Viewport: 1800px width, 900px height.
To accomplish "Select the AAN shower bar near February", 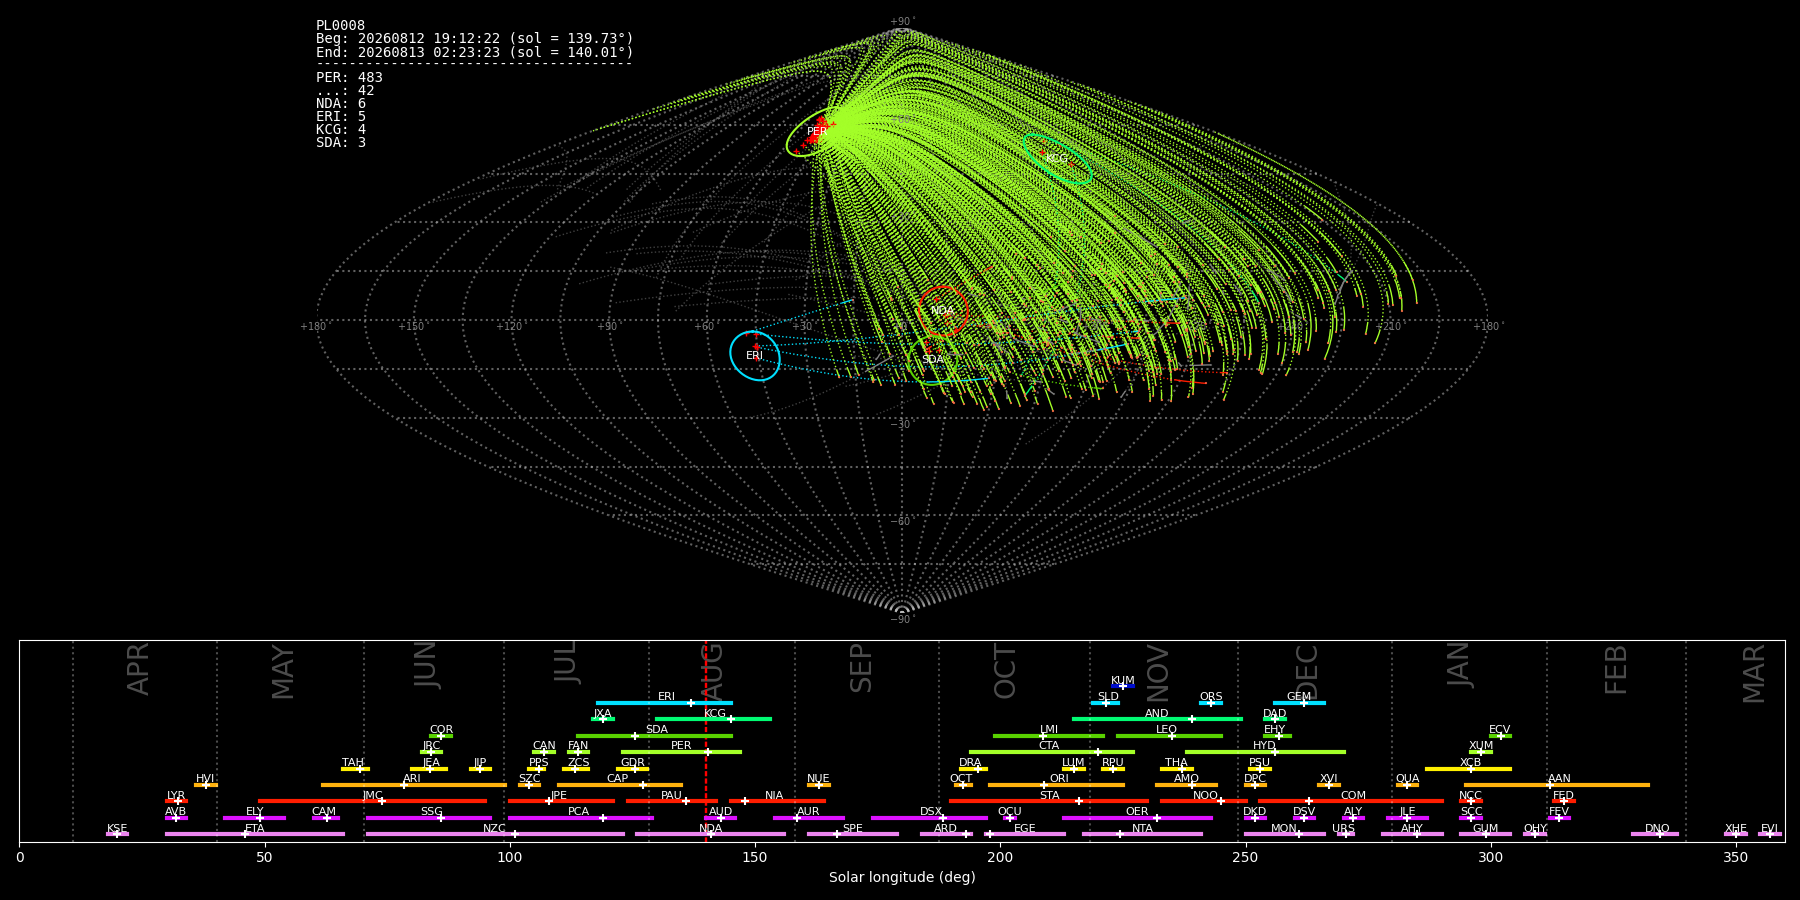I will 1557,785.
